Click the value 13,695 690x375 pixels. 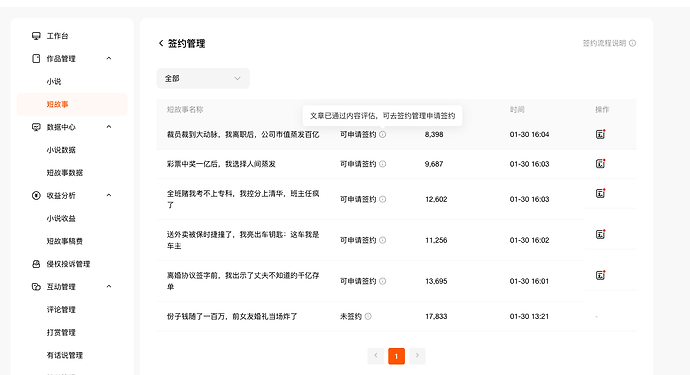click(x=436, y=281)
